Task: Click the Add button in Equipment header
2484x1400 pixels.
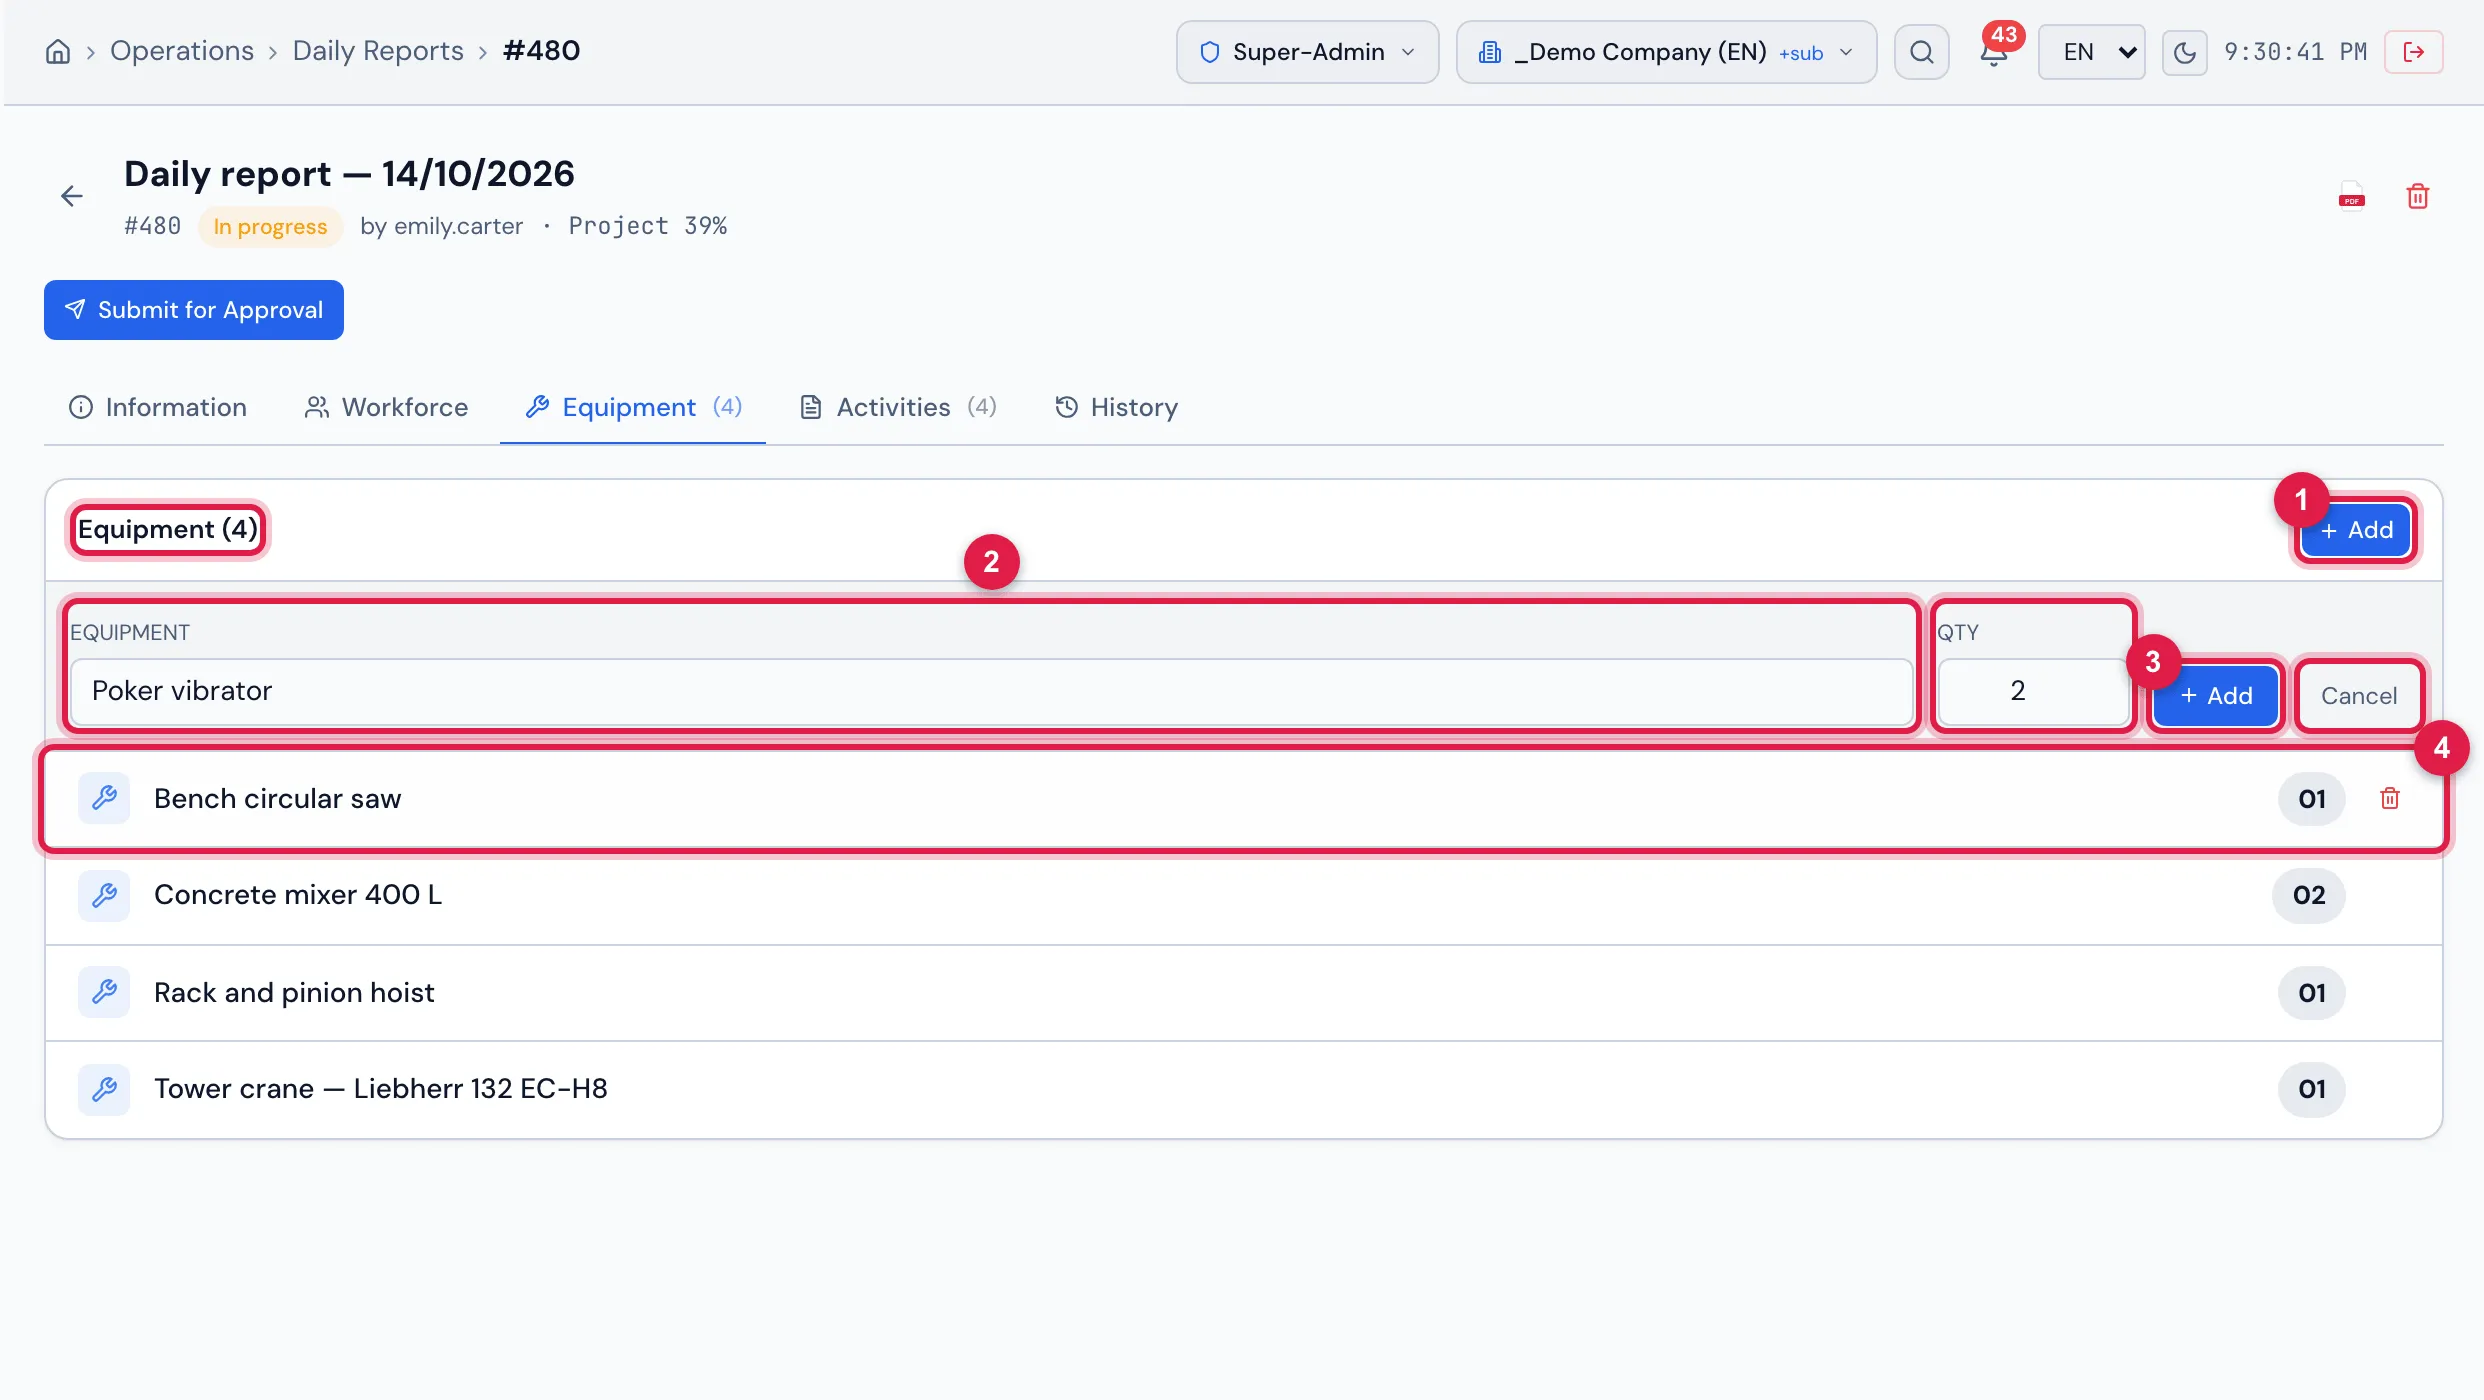Action: (2356, 530)
